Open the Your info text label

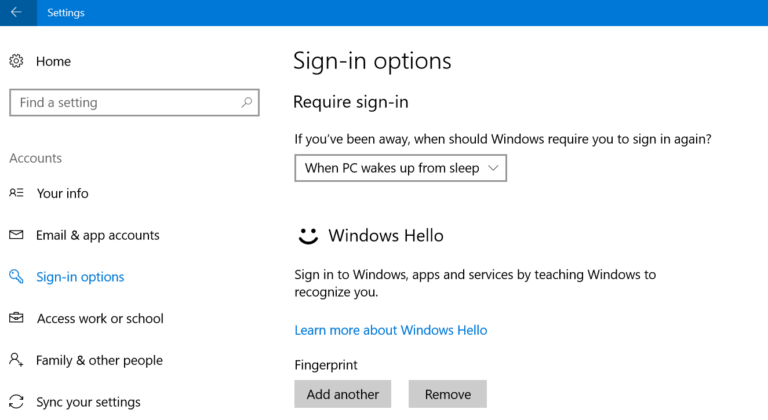tap(63, 193)
